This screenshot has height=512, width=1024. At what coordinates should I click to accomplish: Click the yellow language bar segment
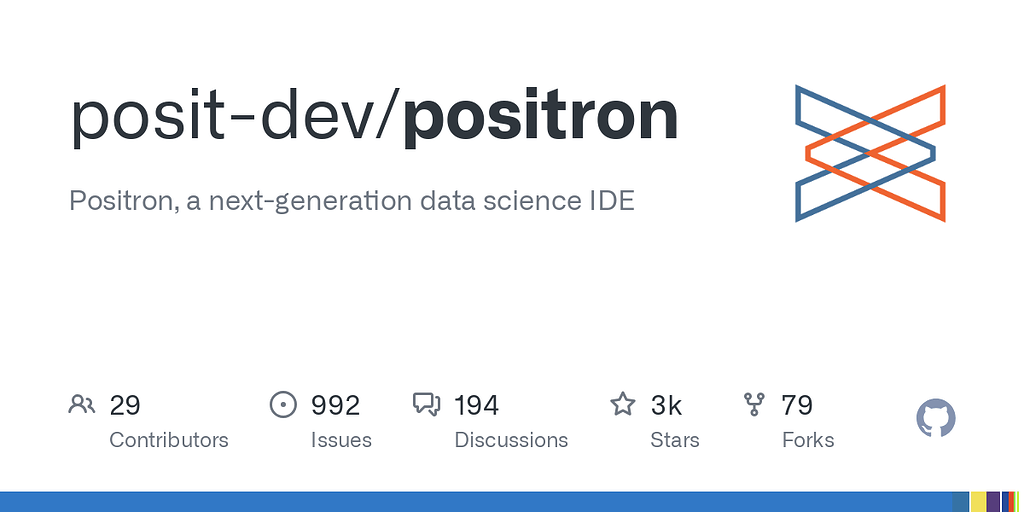tap(978, 502)
